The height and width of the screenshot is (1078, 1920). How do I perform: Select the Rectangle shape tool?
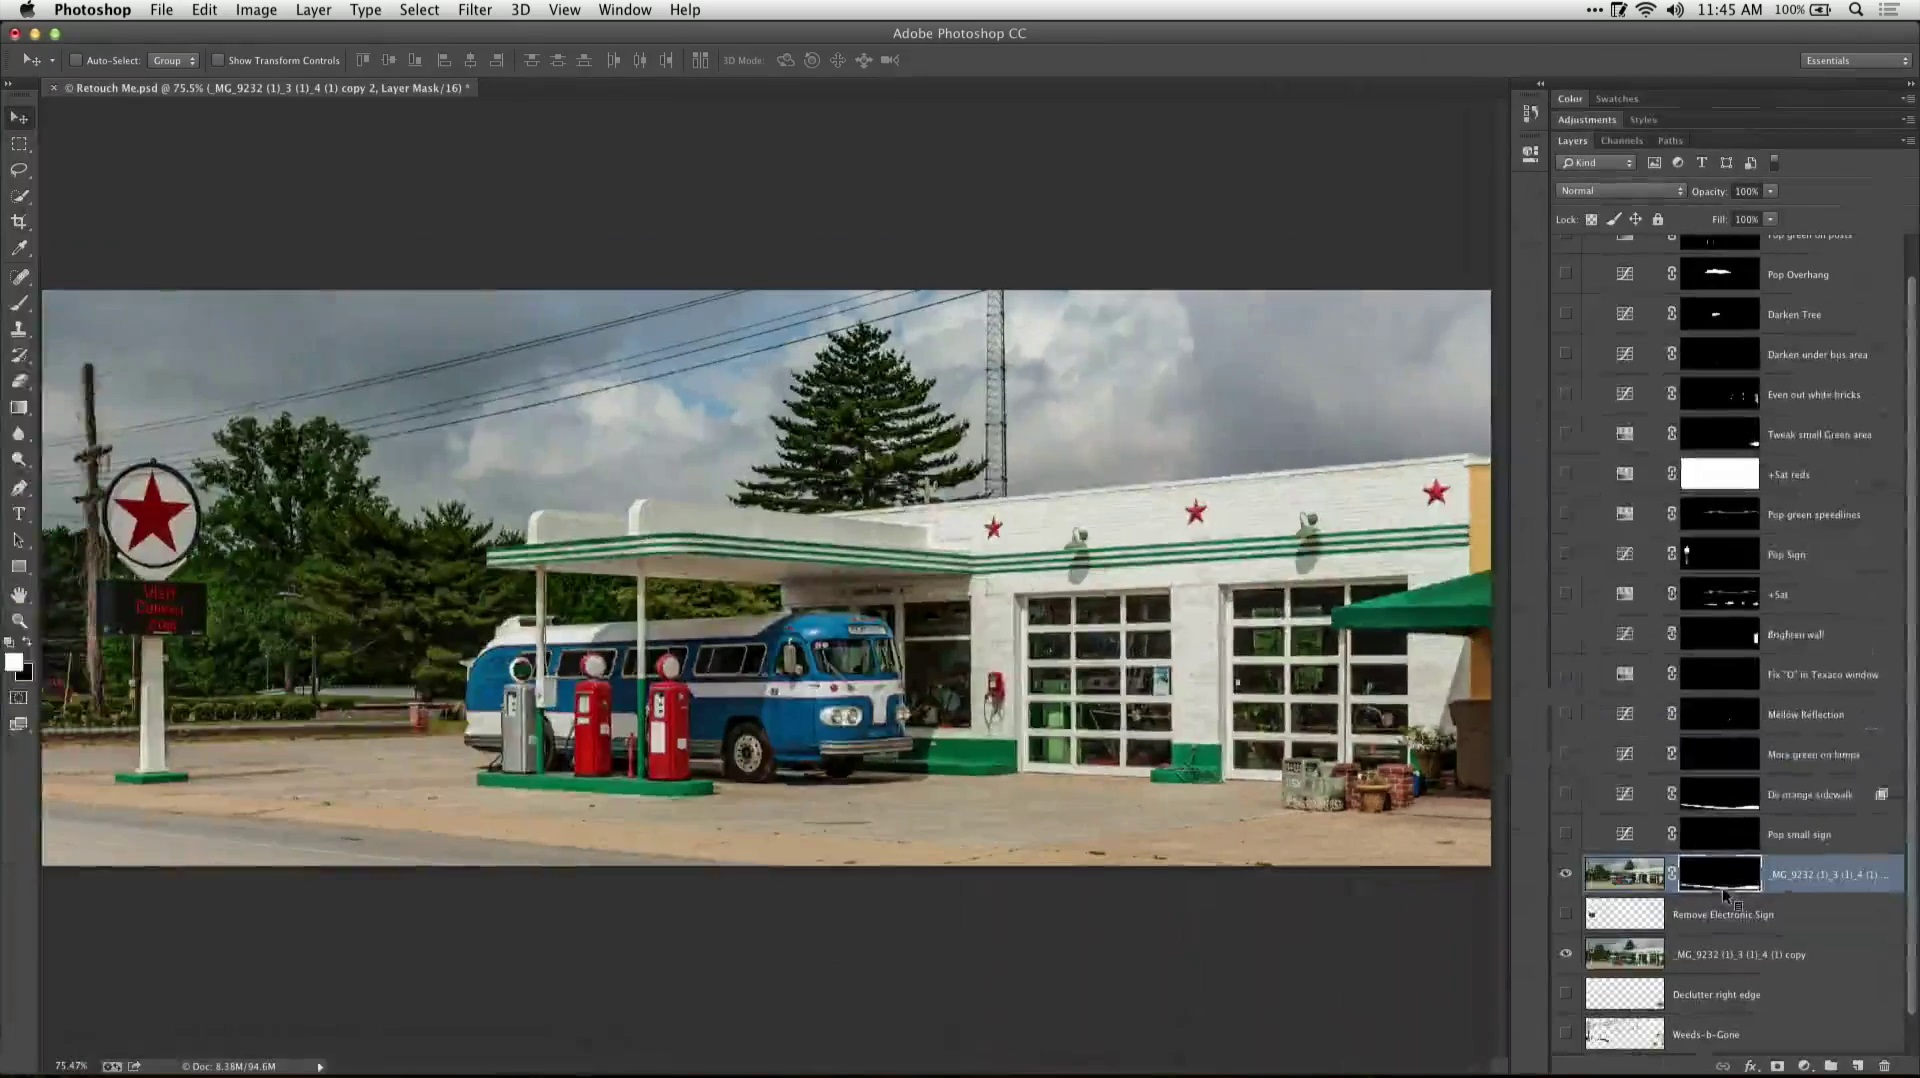tap(19, 566)
